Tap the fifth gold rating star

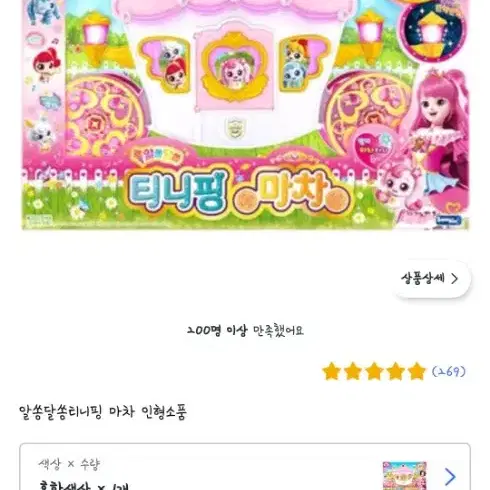417,371
